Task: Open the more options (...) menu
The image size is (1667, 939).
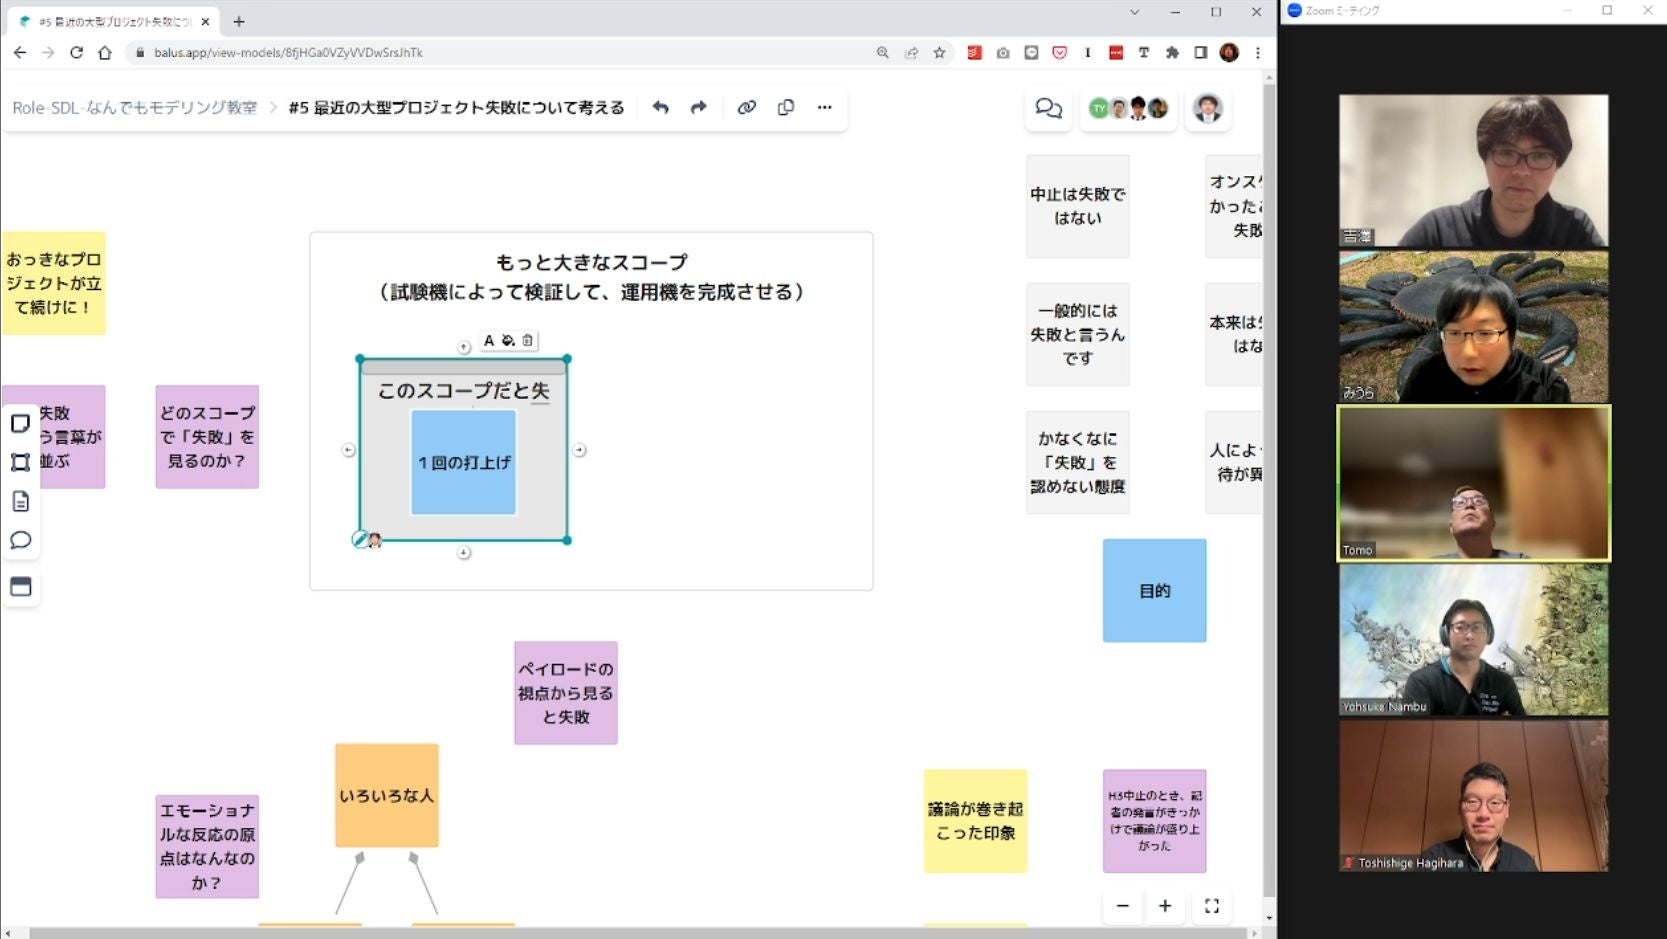Action: pyautogui.click(x=825, y=107)
